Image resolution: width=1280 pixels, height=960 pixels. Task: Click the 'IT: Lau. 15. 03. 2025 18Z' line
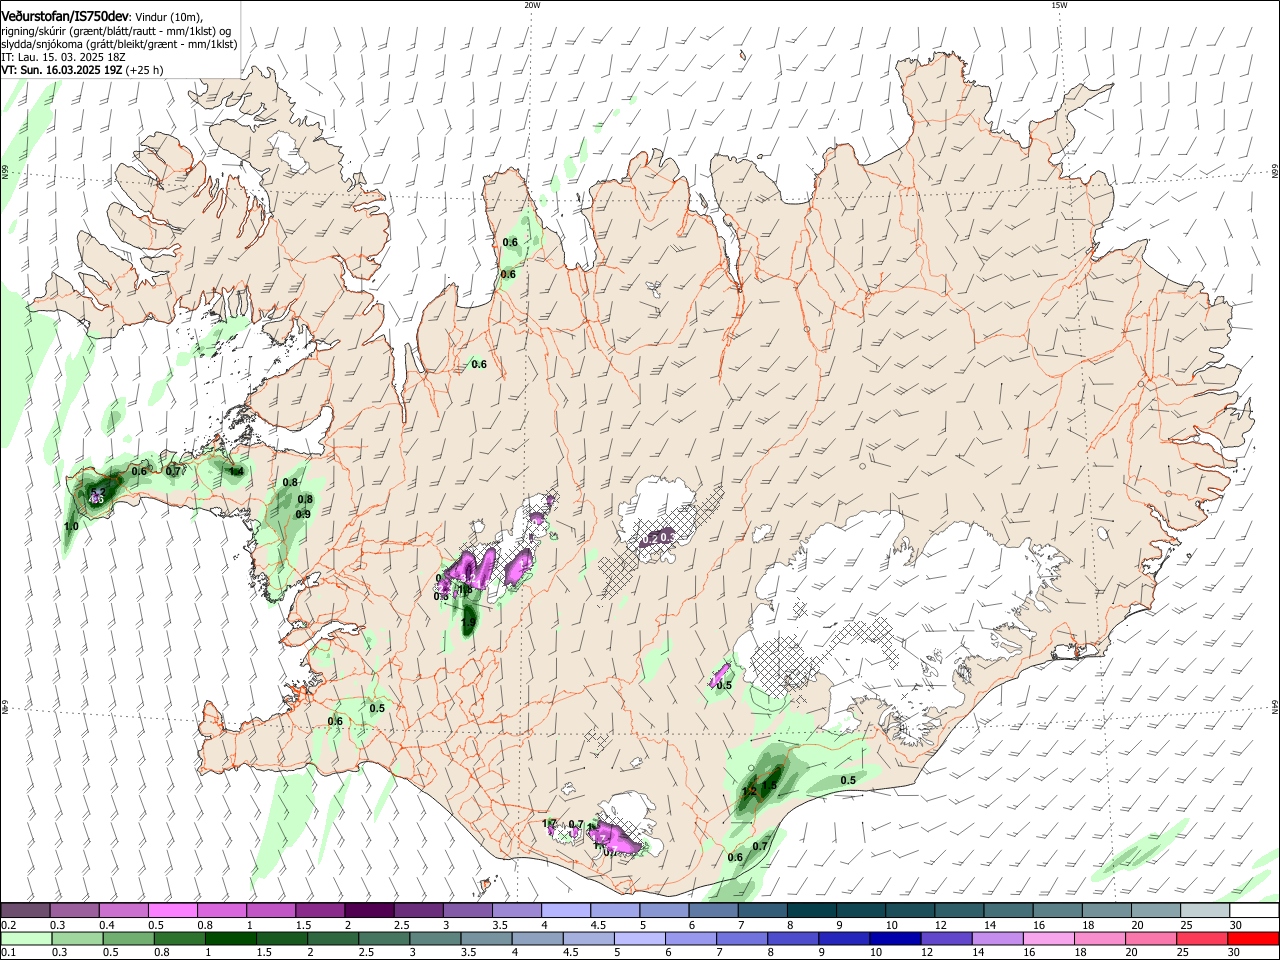[x=62, y=58]
